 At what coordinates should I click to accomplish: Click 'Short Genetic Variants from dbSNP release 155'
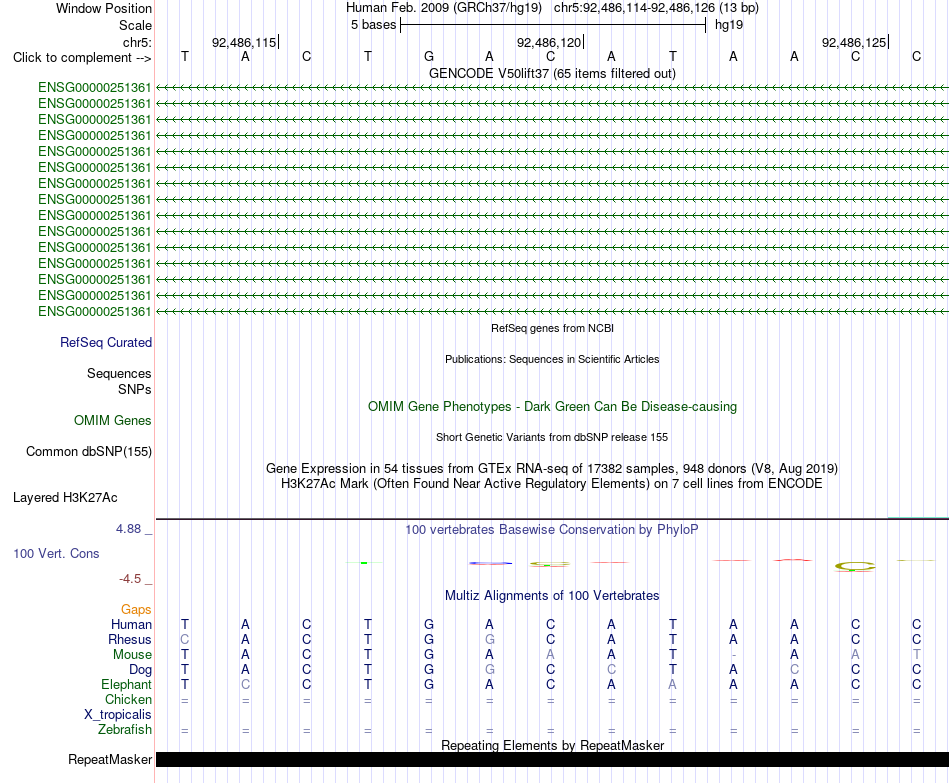(x=552, y=437)
